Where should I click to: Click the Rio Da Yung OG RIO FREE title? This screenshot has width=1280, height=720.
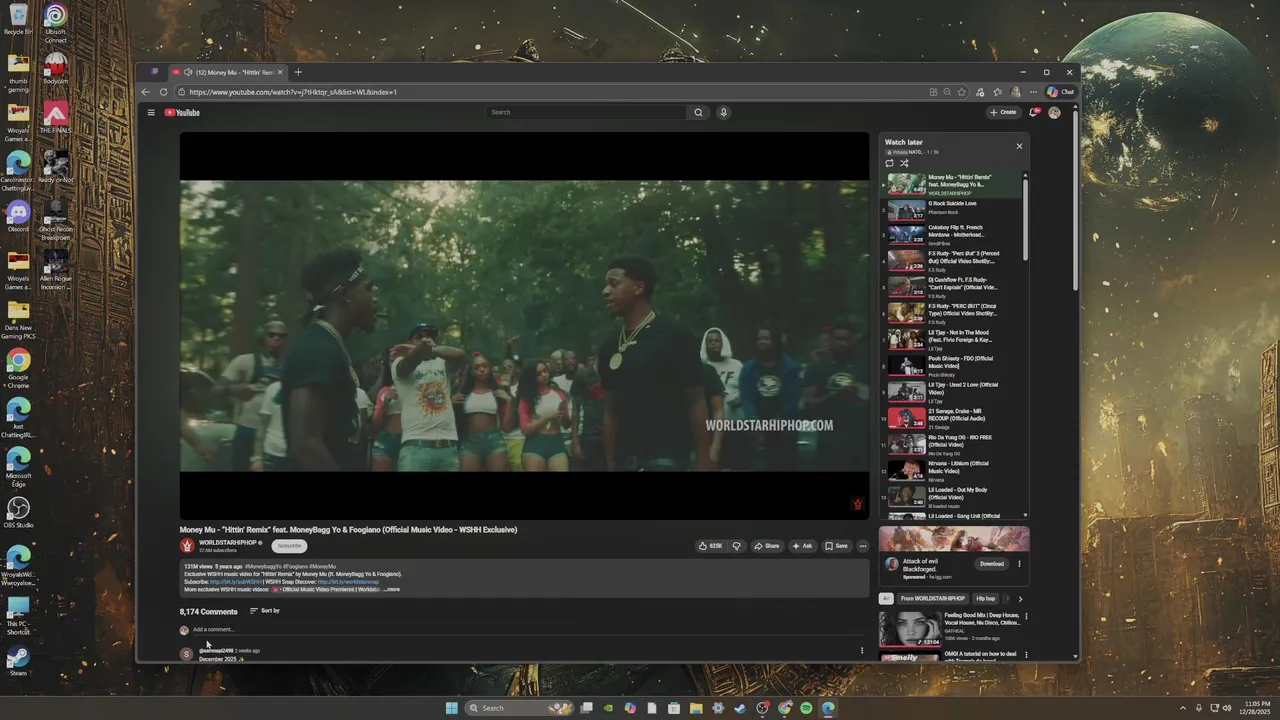tap(959, 440)
